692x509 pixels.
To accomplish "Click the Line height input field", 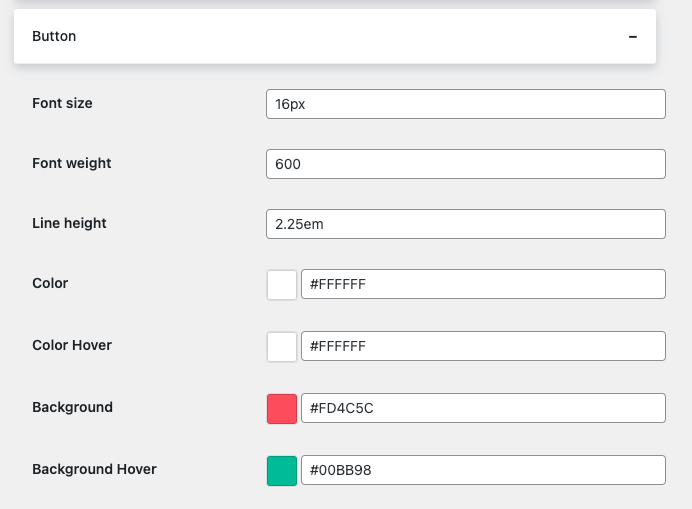I will [465, 224].
